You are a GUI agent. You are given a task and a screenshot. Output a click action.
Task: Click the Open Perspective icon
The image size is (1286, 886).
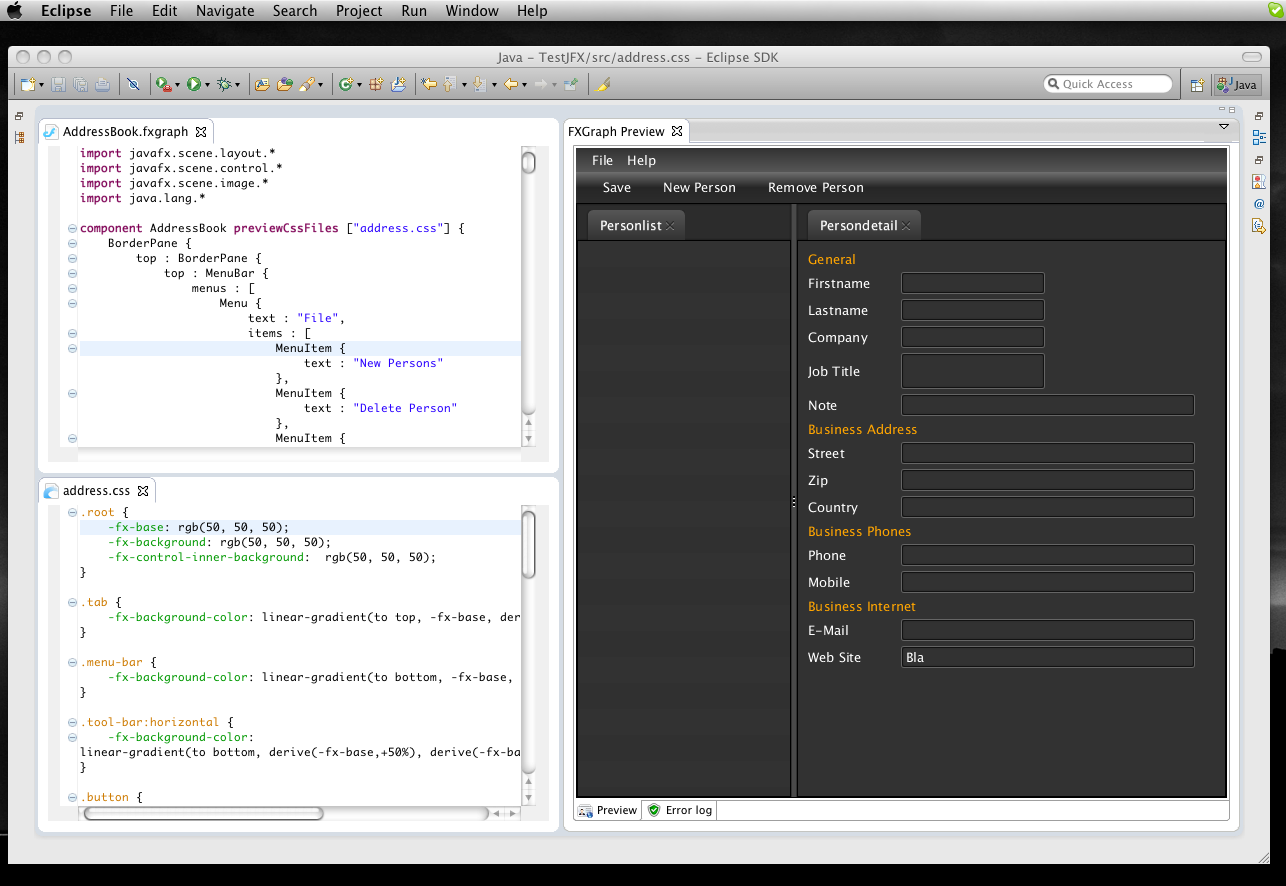click(1197, 85)
